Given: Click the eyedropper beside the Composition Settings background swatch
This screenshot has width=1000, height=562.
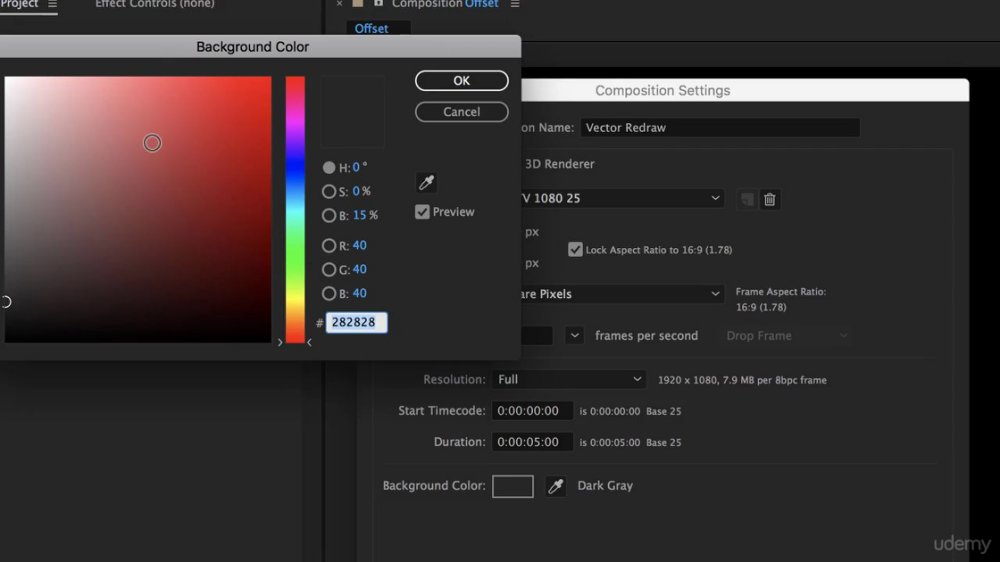Looking at the screenshot, I should [x=555, y=486].
